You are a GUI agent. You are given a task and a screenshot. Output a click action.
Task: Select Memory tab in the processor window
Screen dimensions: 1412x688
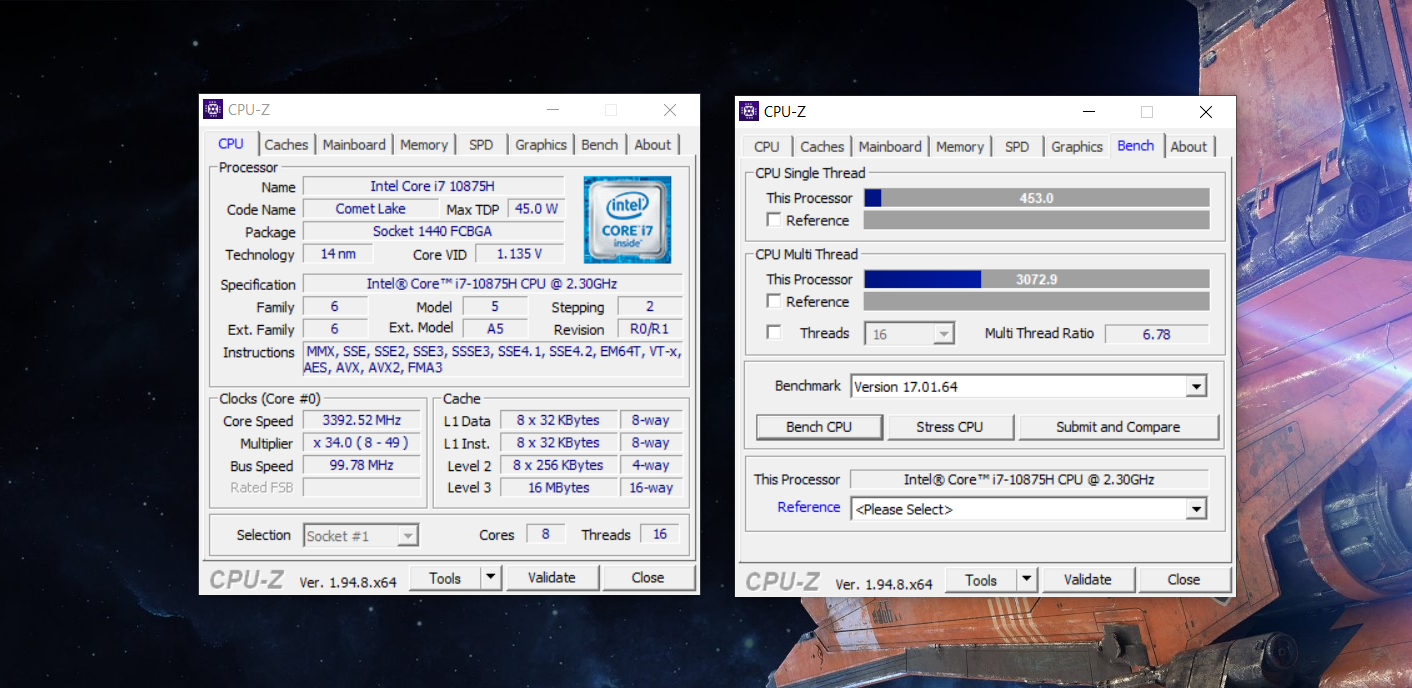(424, 145)
